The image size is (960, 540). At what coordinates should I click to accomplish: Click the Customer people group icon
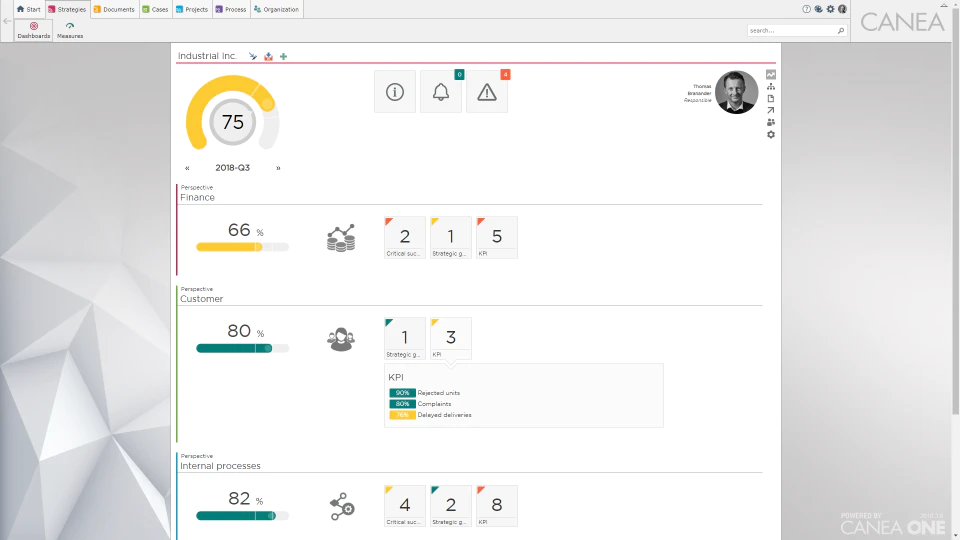point(341,339)
